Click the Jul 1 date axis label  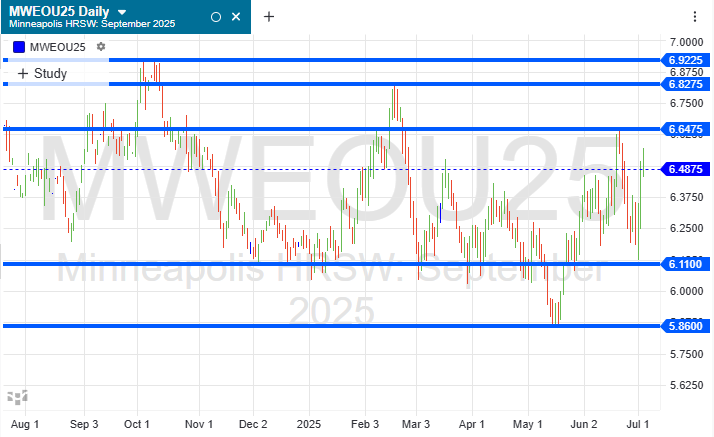638,424
